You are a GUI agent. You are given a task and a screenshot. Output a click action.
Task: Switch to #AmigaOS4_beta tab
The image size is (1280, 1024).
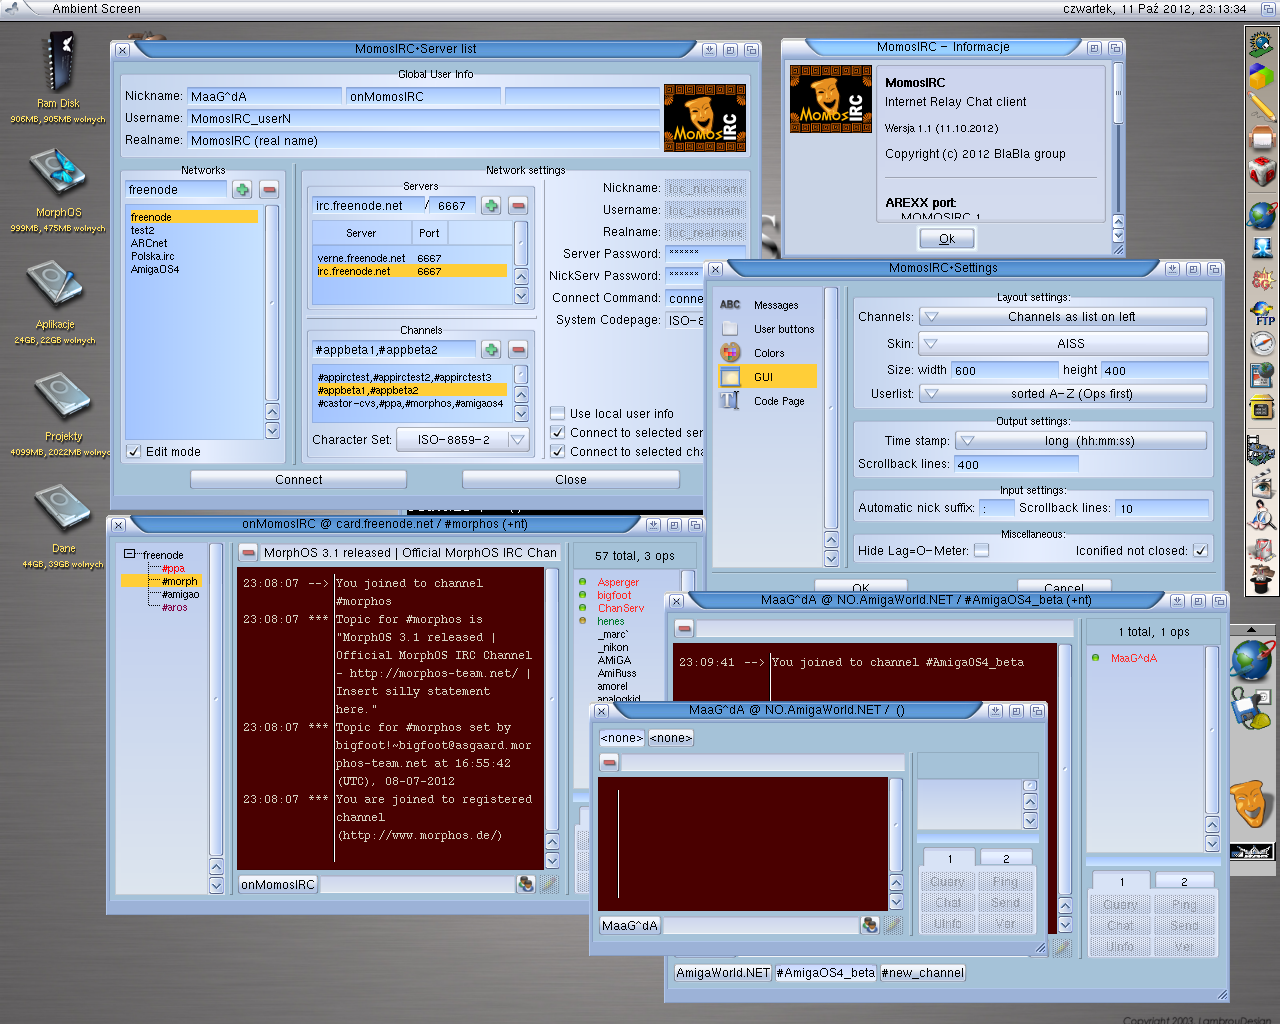point(826,972)
